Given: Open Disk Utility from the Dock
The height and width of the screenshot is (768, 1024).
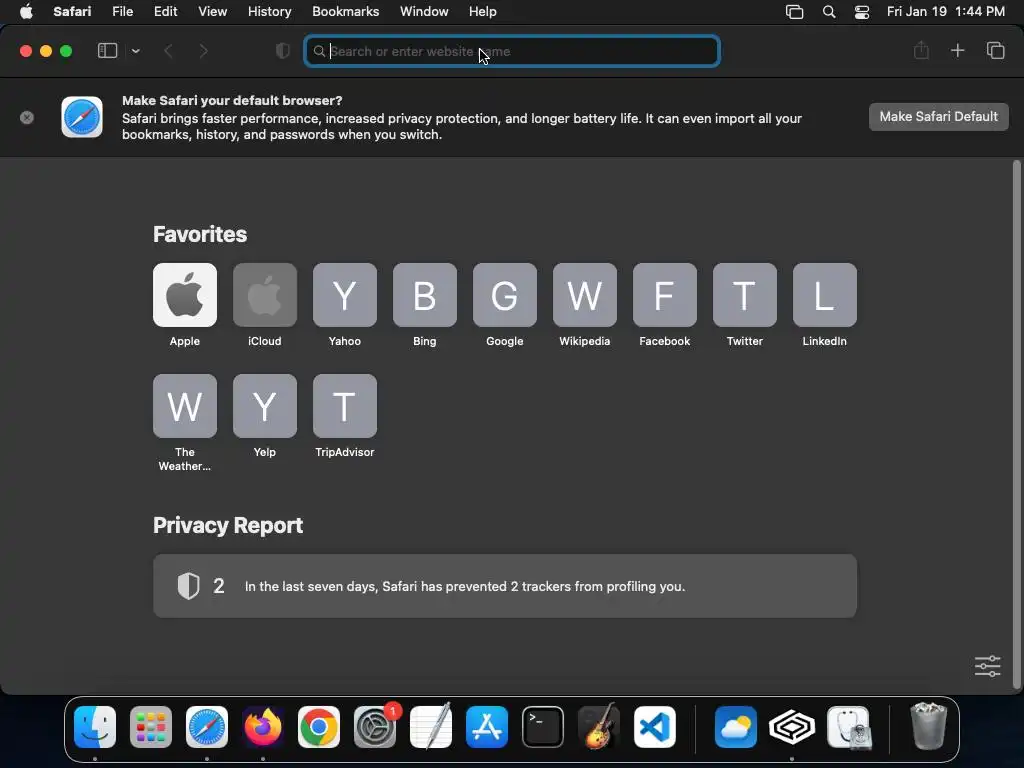Looking at the screenshot, I should (848, 727).
